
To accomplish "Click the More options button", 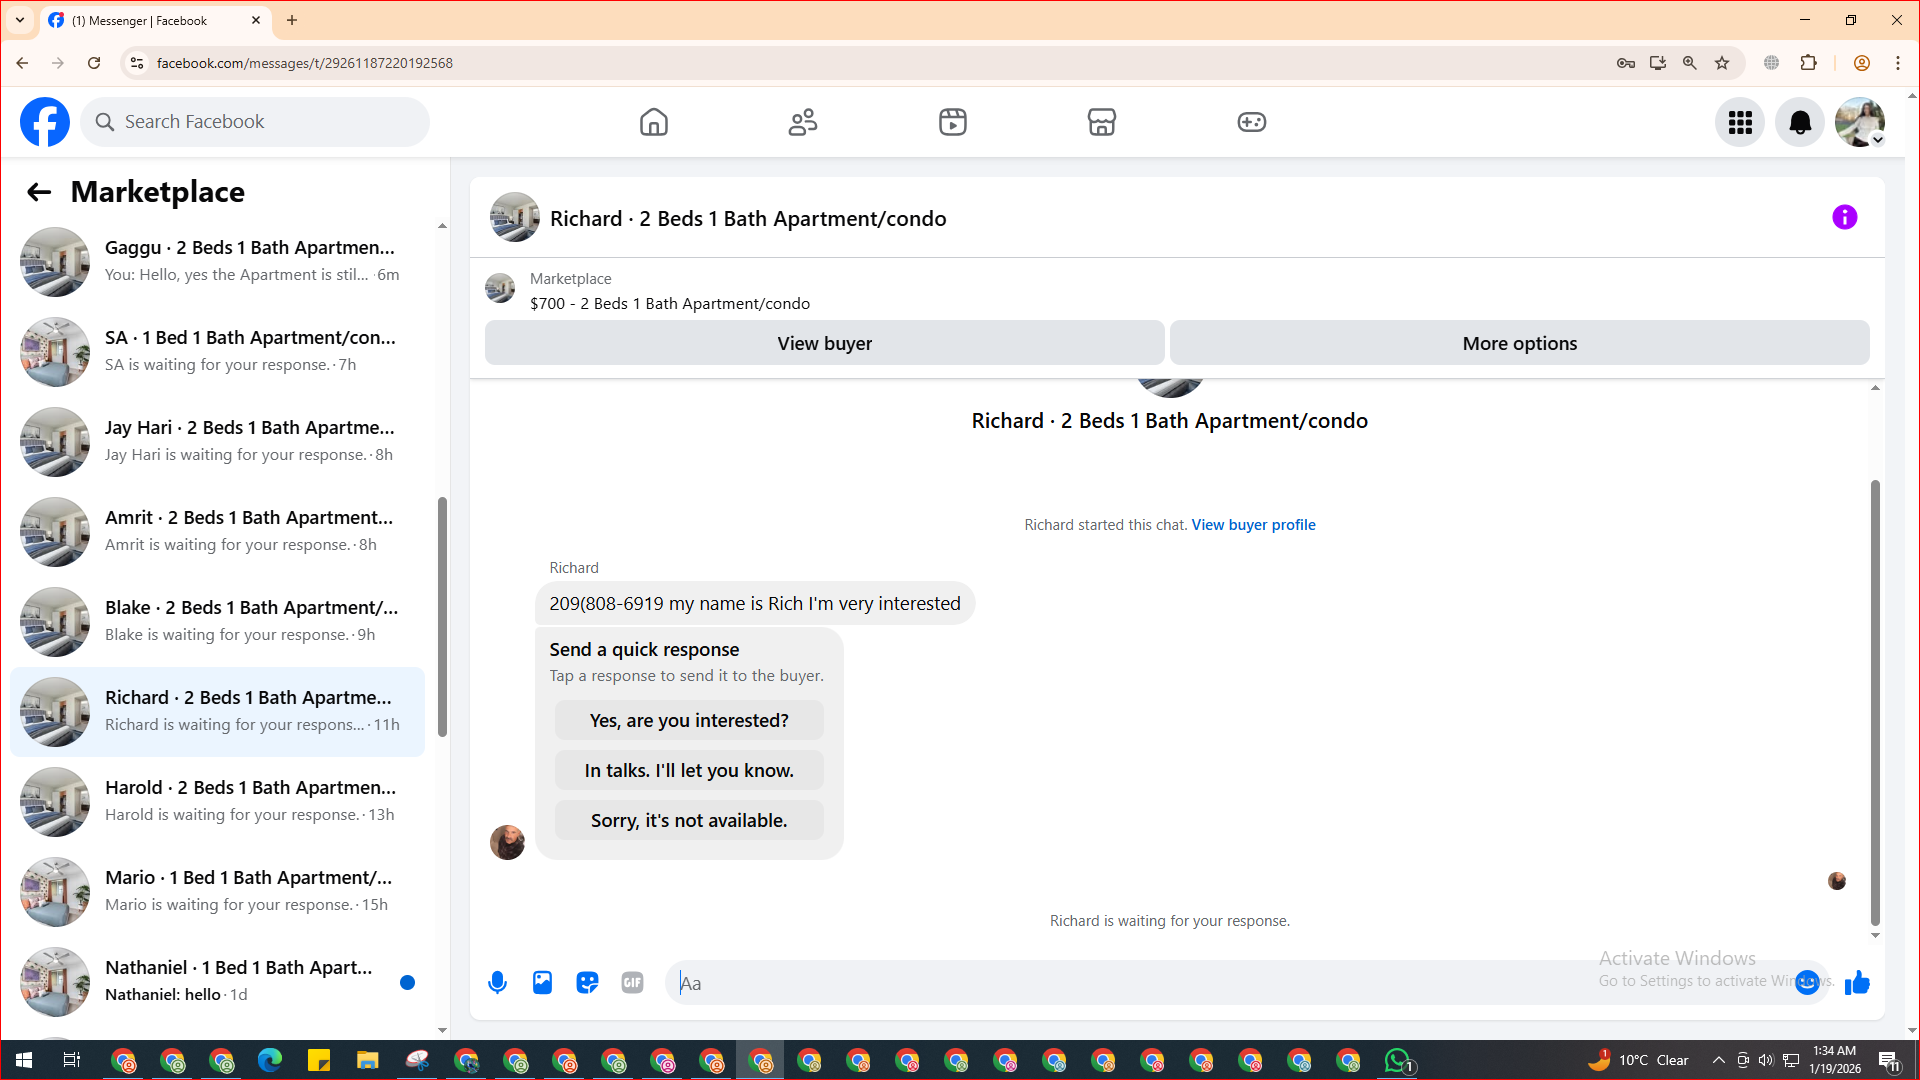I will (x=1520, y=343).
